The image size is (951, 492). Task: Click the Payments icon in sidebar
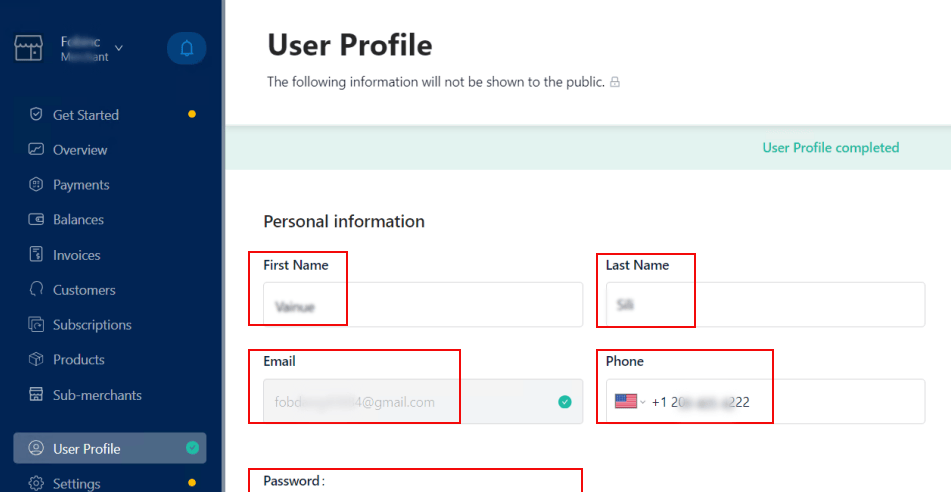(x=36, y=184)
